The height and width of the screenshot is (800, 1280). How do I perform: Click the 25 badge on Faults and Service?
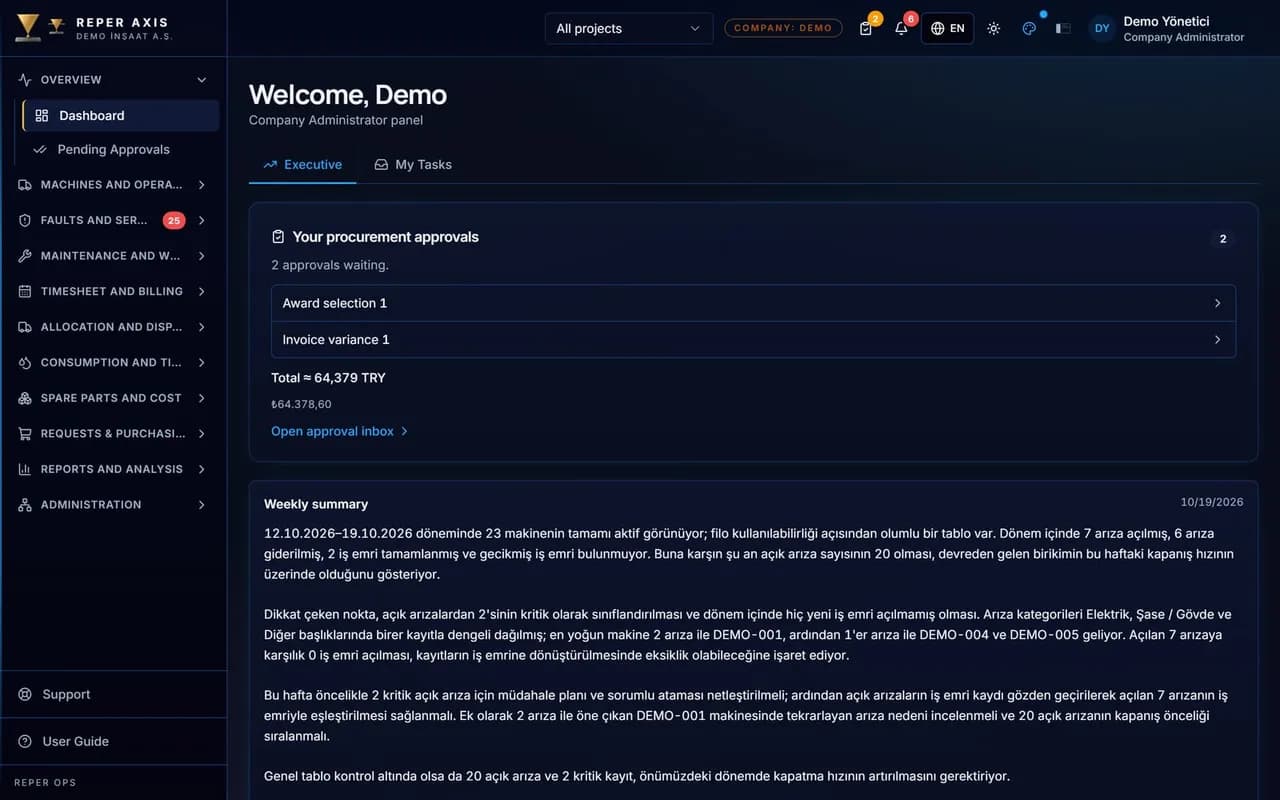click(174, 220)
